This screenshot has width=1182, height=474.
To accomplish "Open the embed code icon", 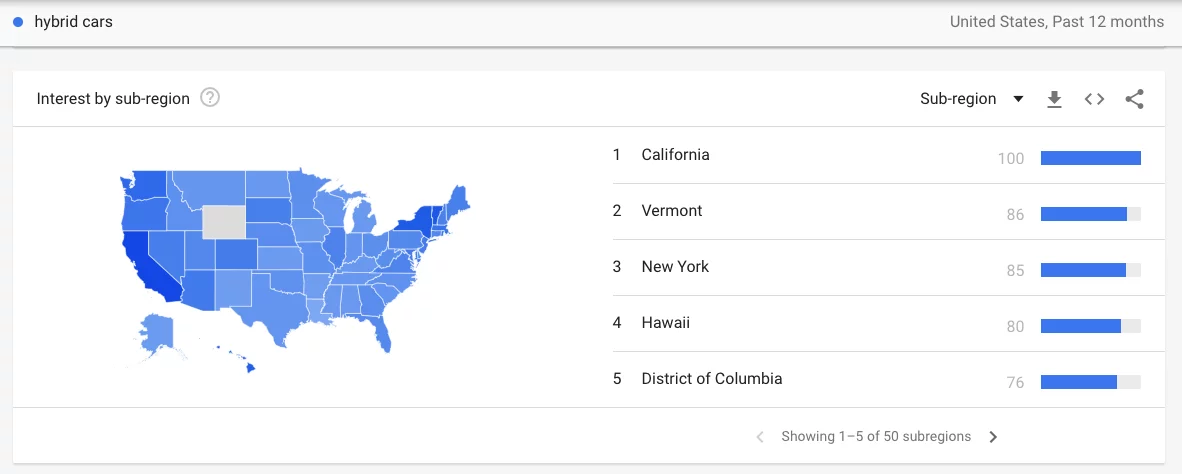I will [1094, 99].
